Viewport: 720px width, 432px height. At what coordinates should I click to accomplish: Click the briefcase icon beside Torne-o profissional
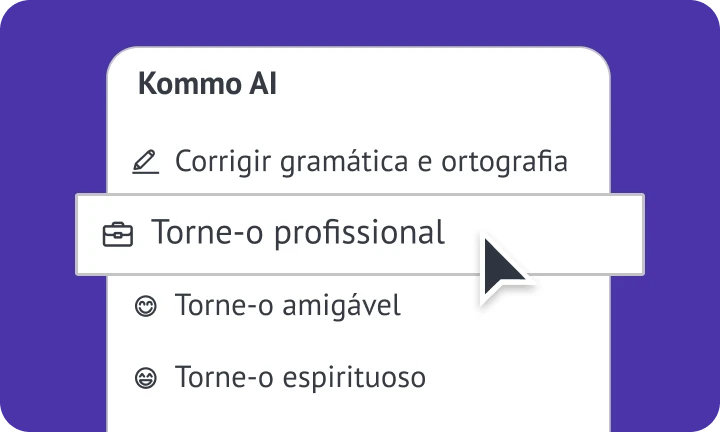click(118, 234)
